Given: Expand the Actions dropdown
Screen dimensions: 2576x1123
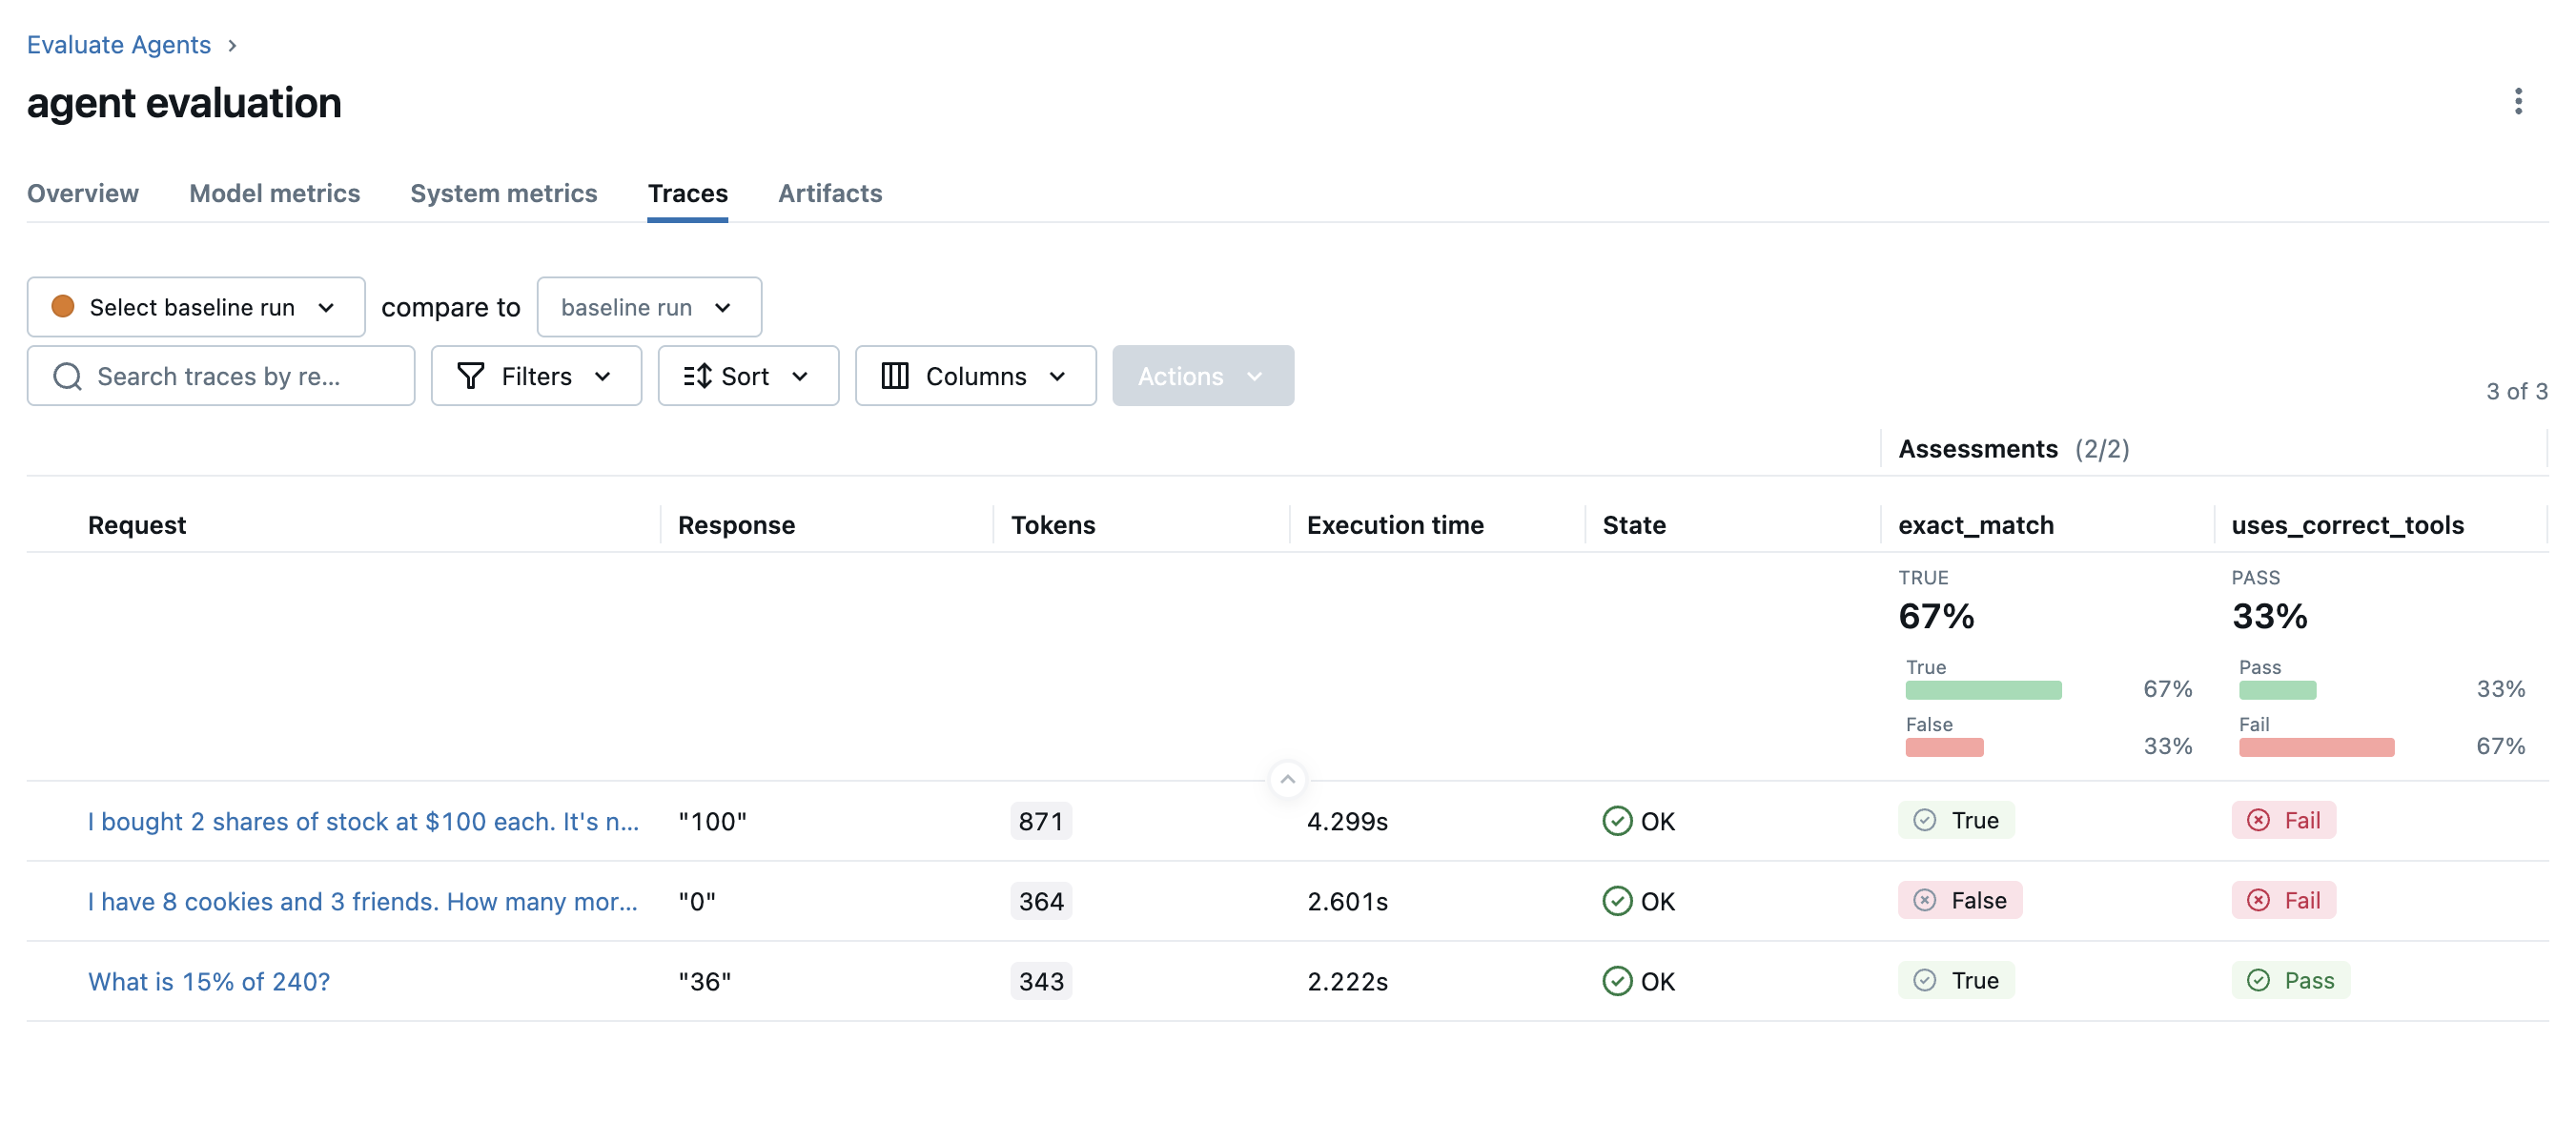Looking at the screenshot, I should point(1202,376).
